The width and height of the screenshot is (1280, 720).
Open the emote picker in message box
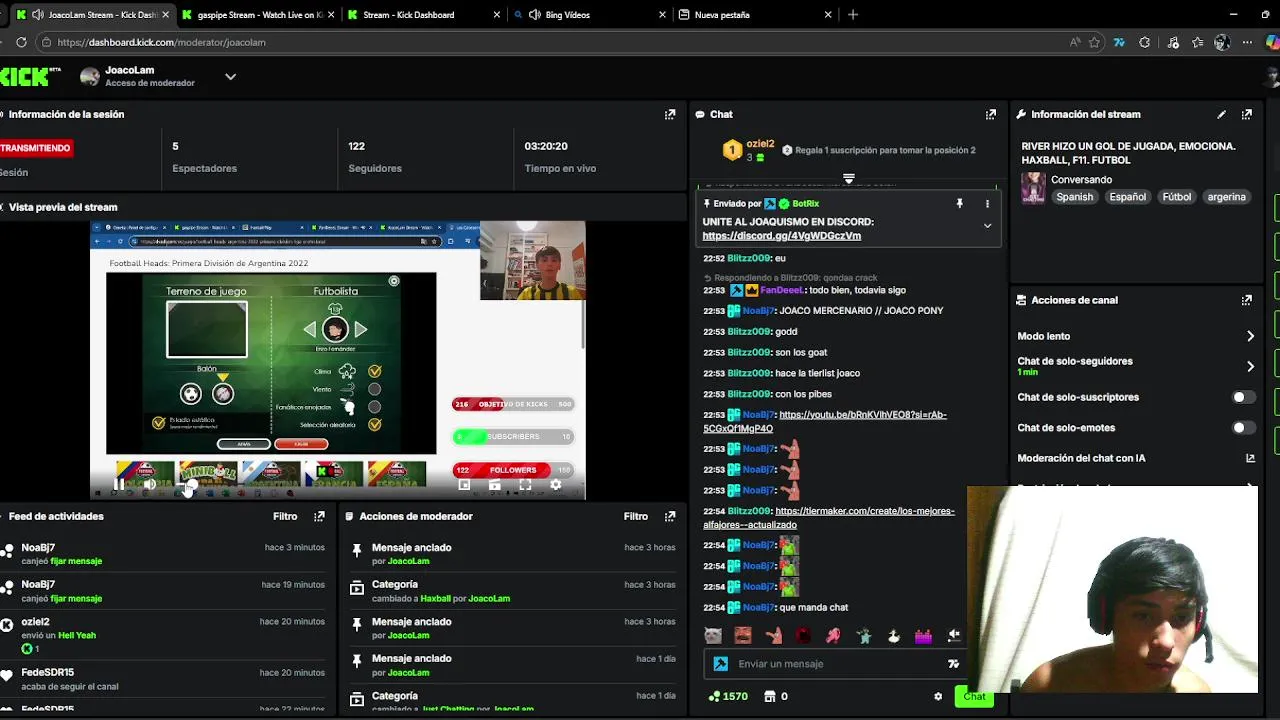[953, 664]
